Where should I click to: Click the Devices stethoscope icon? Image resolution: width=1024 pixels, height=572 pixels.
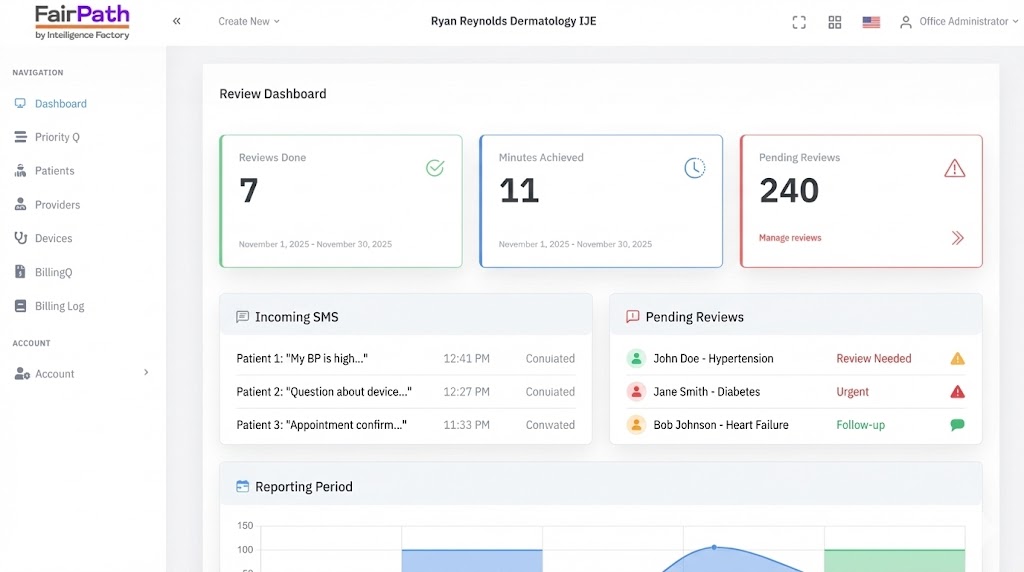pos(20,238)
